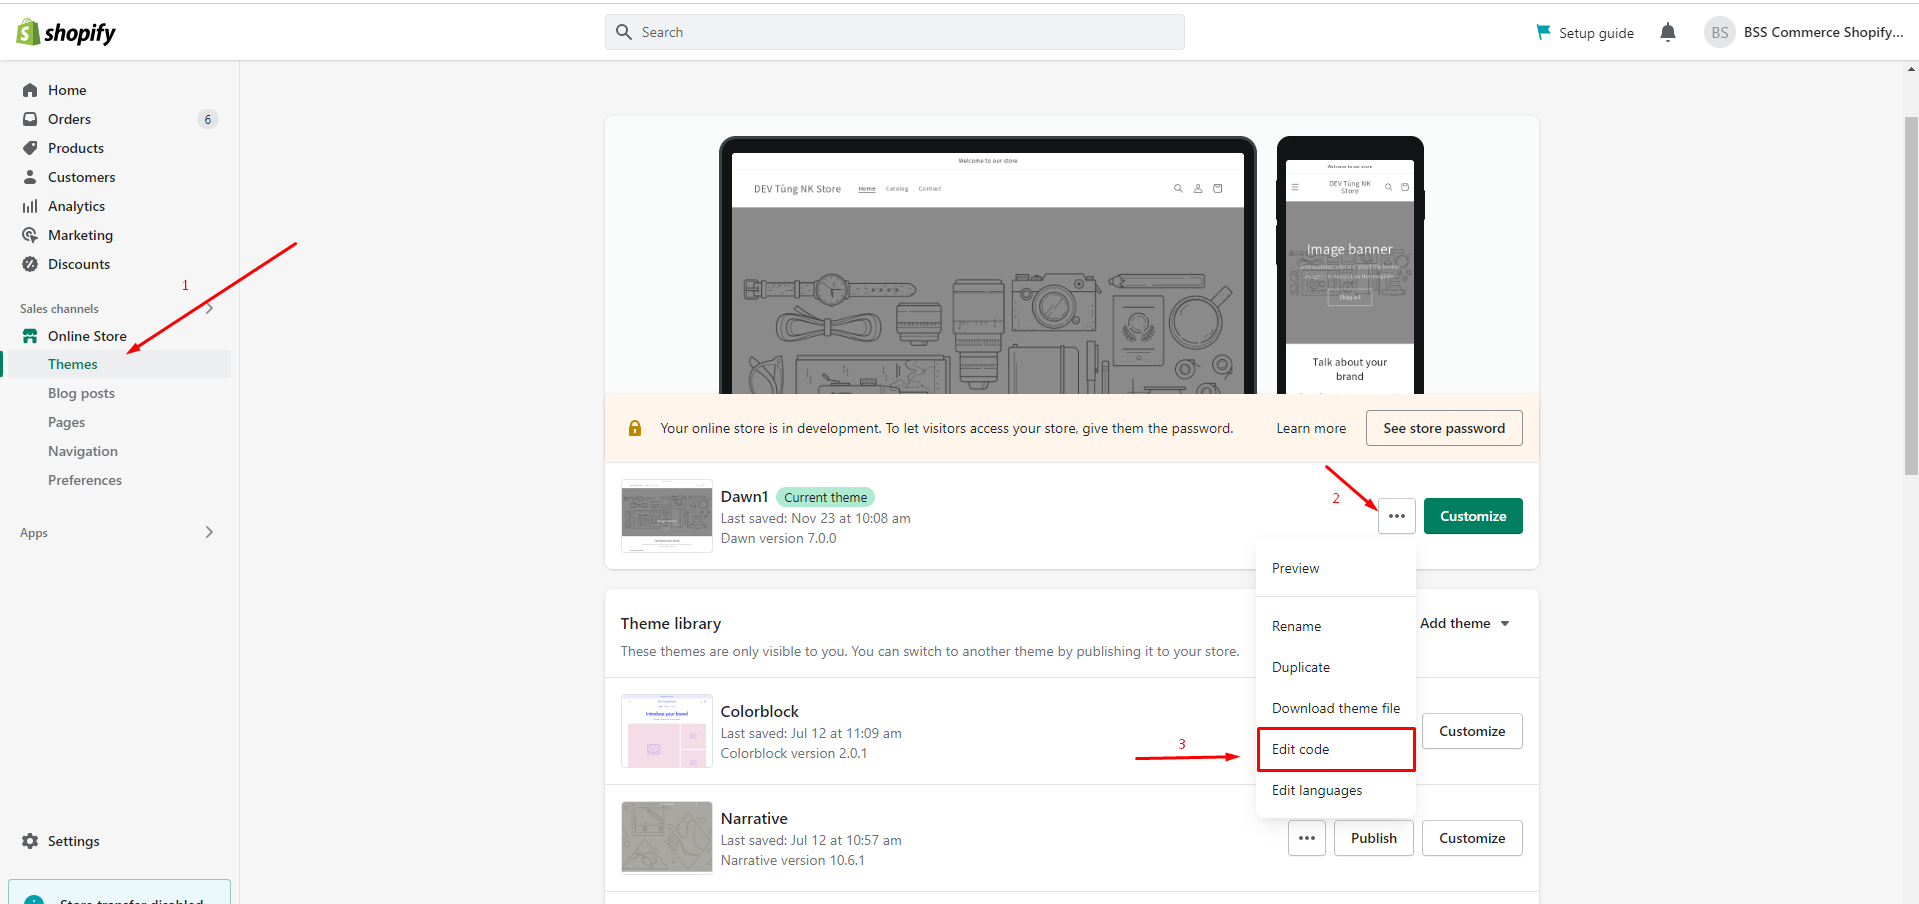Screen dimensions: 1919x904
Task: Open notifications bell
Action: click(1668, 32)
